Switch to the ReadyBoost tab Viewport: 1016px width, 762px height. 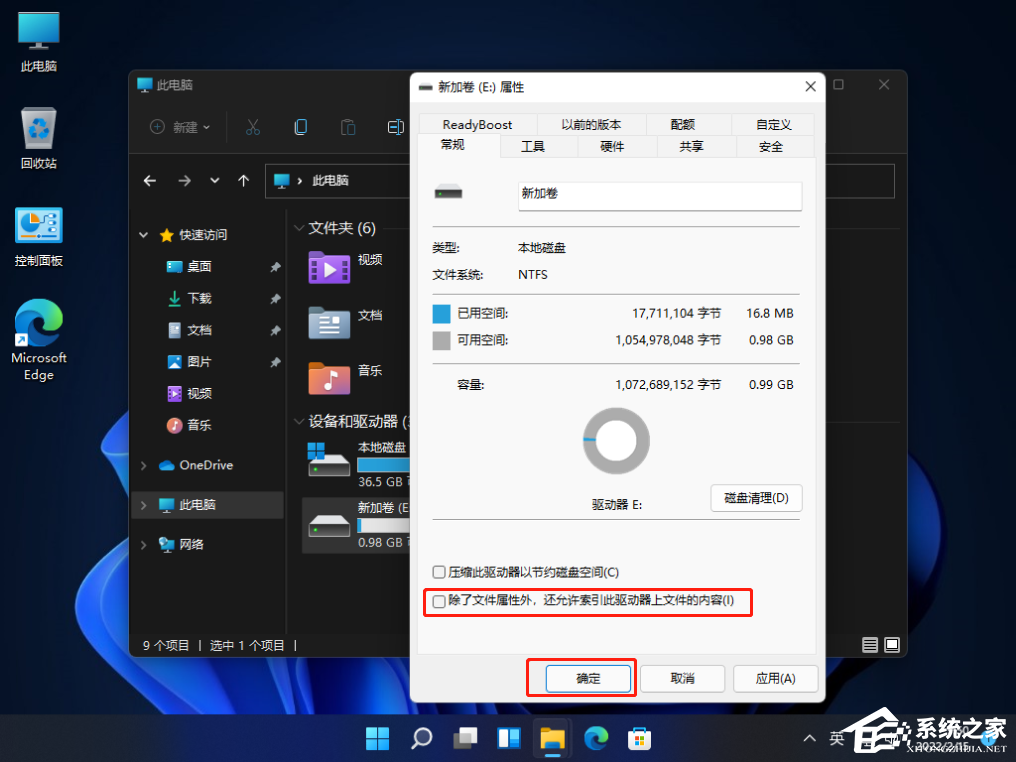coord(478,124)
